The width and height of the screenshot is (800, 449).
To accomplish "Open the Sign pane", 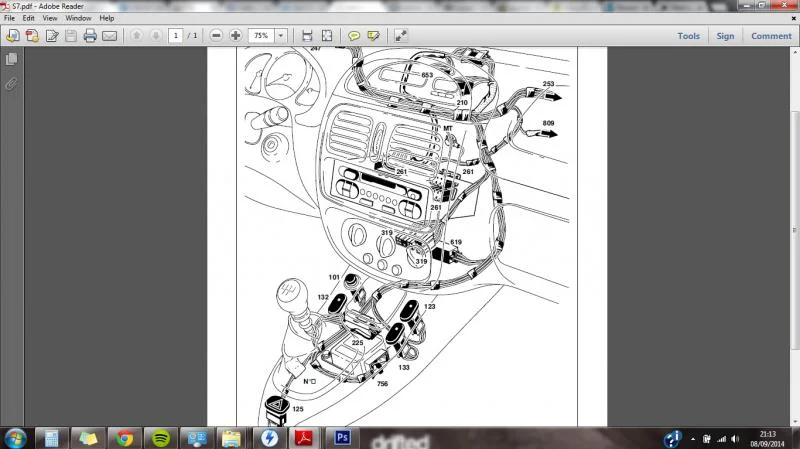I will [x=725, y=36].
